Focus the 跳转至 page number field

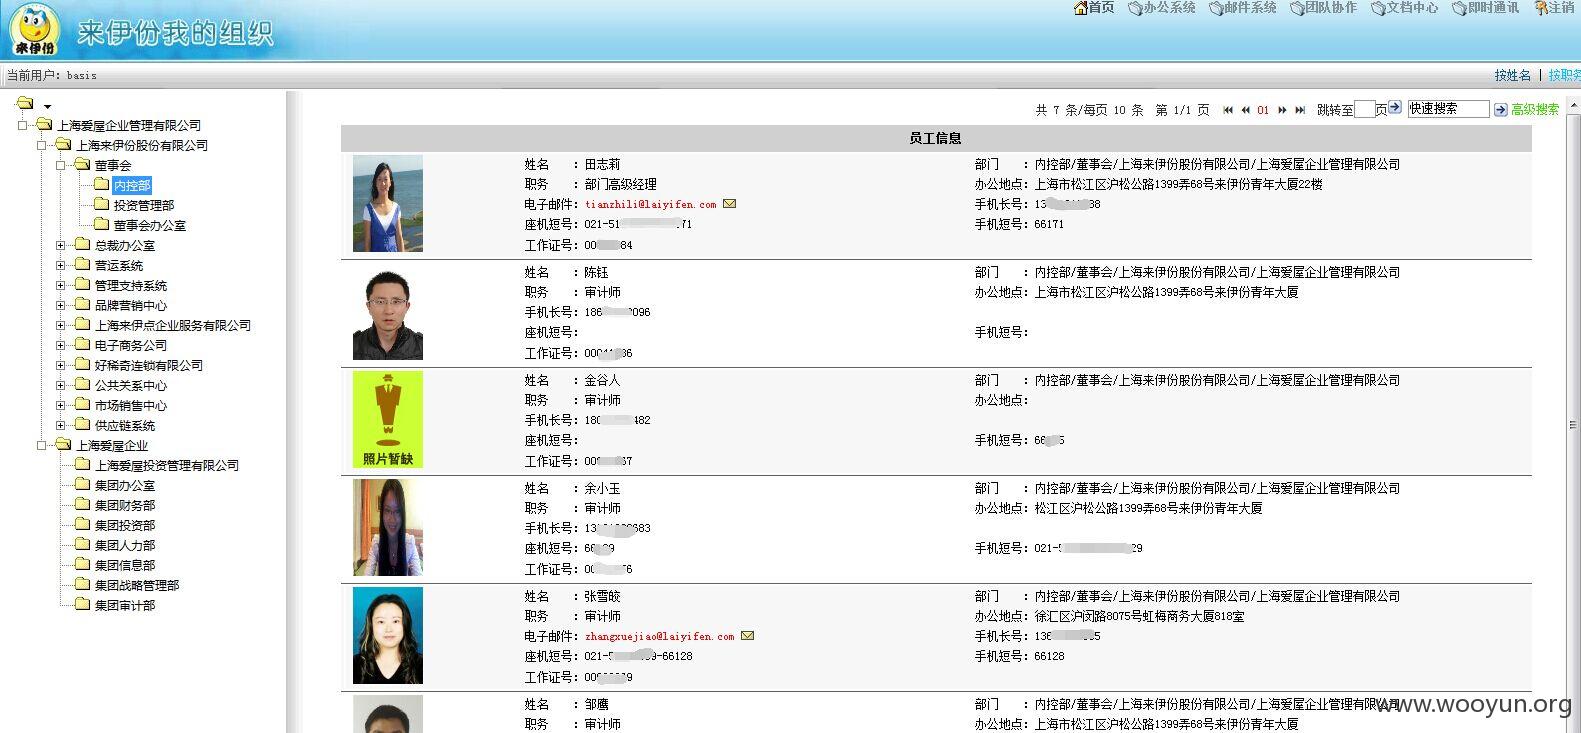click(1365, 110)
